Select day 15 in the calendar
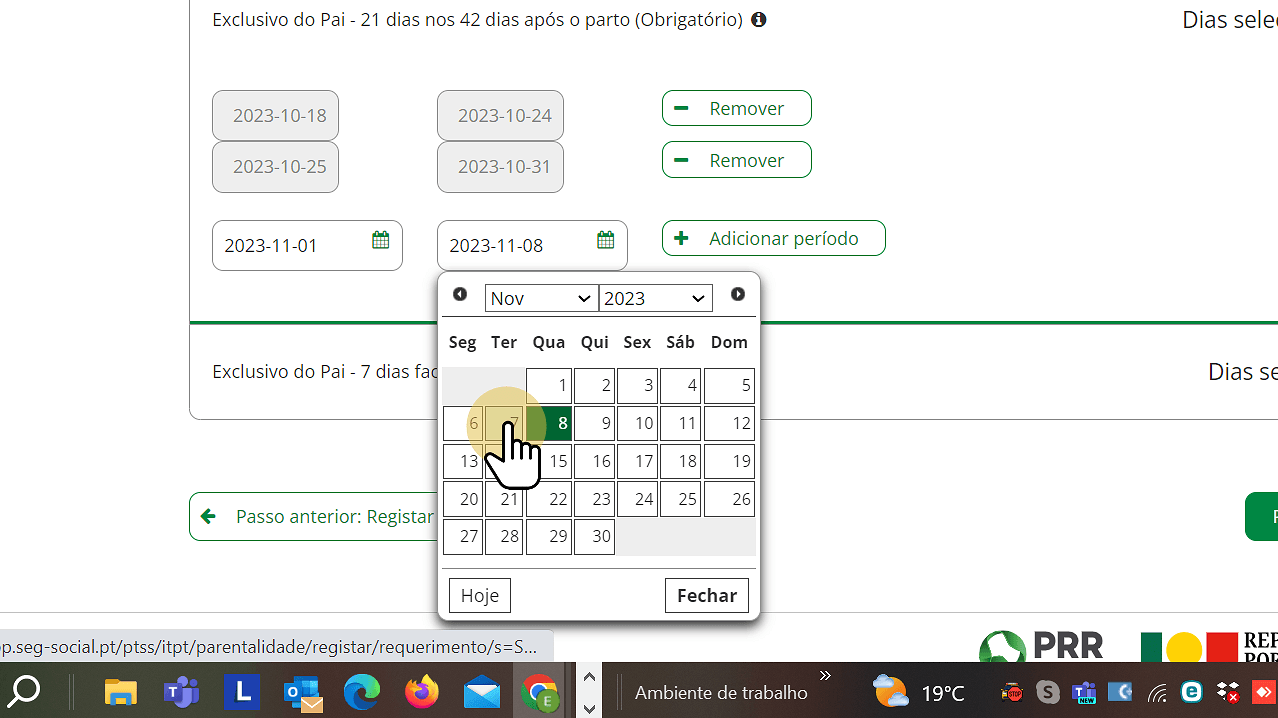 point(549,461)
